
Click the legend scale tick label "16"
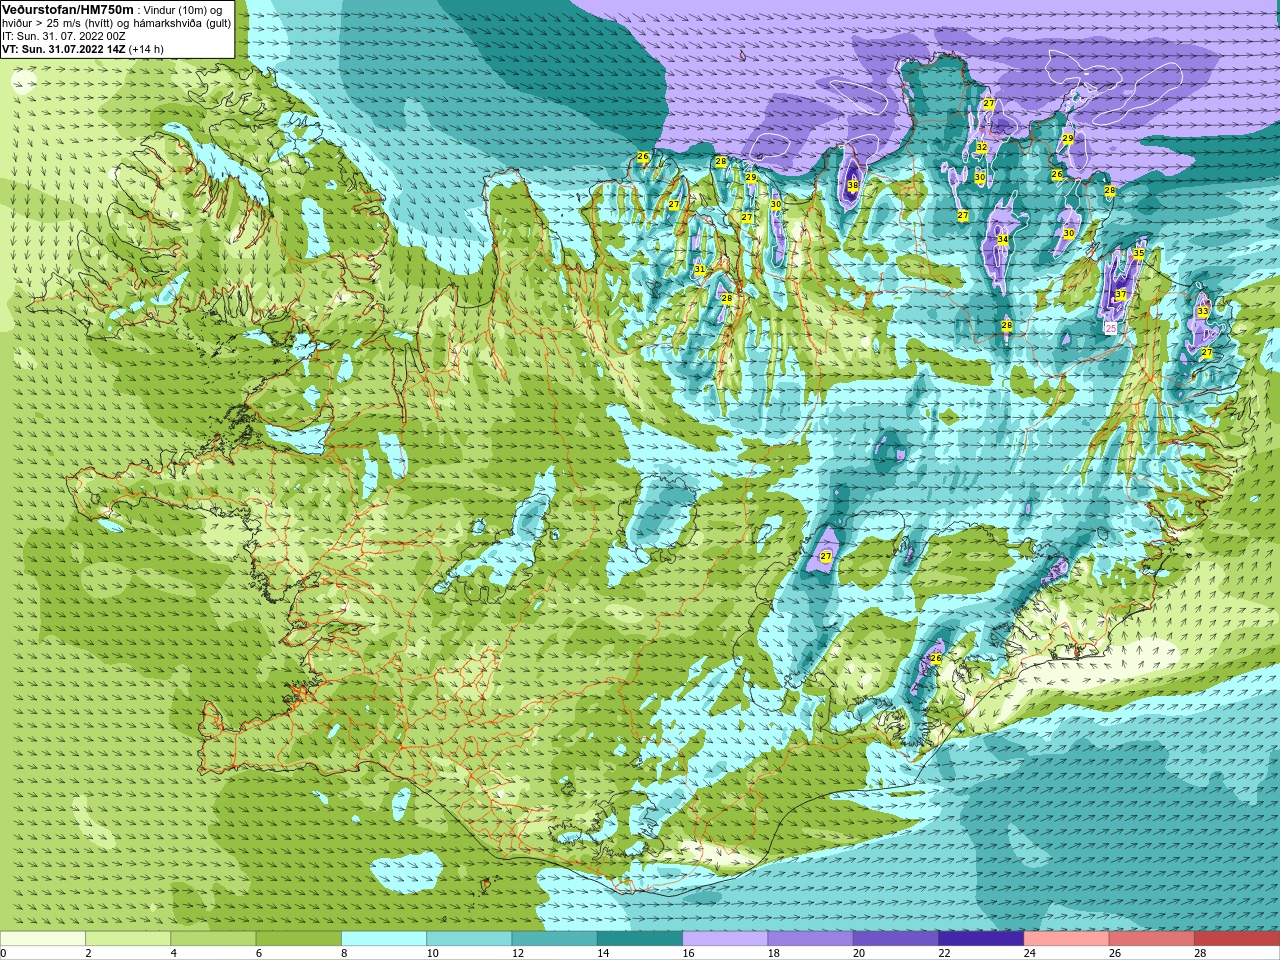[688, 953]
